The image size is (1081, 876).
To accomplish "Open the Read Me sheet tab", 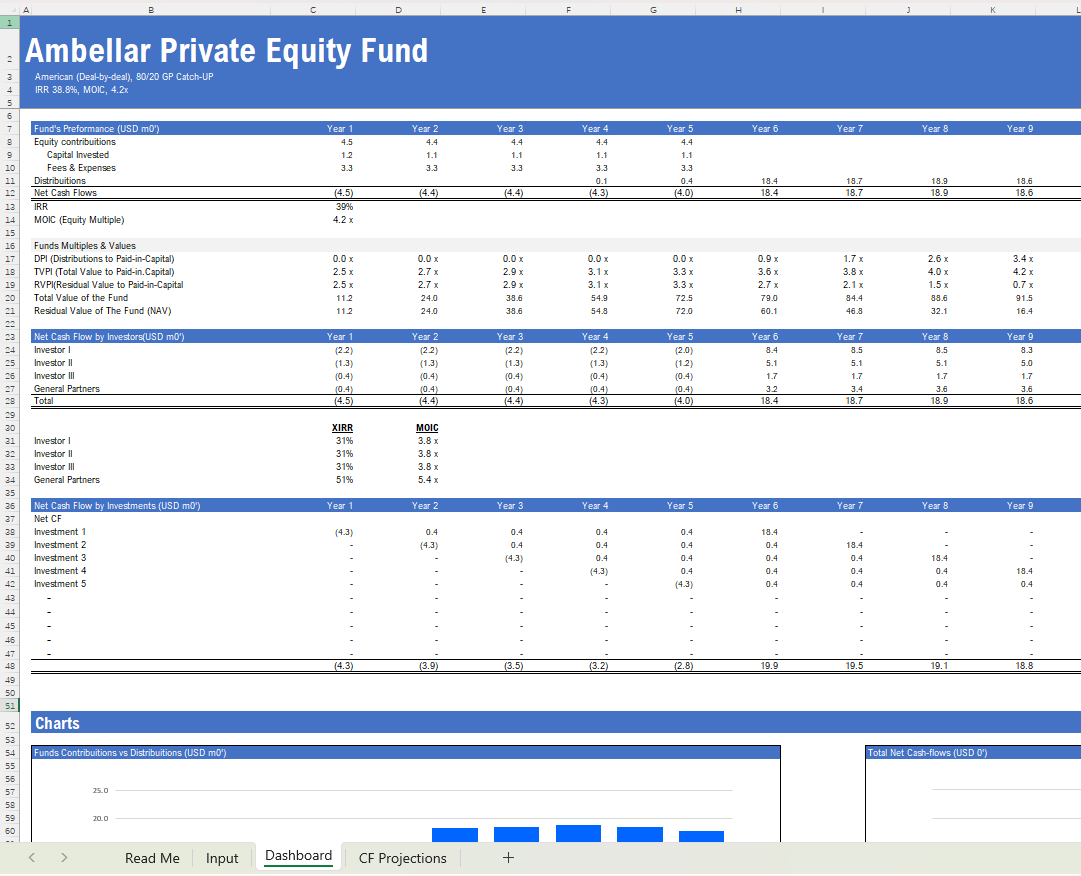I will point(152,858).
